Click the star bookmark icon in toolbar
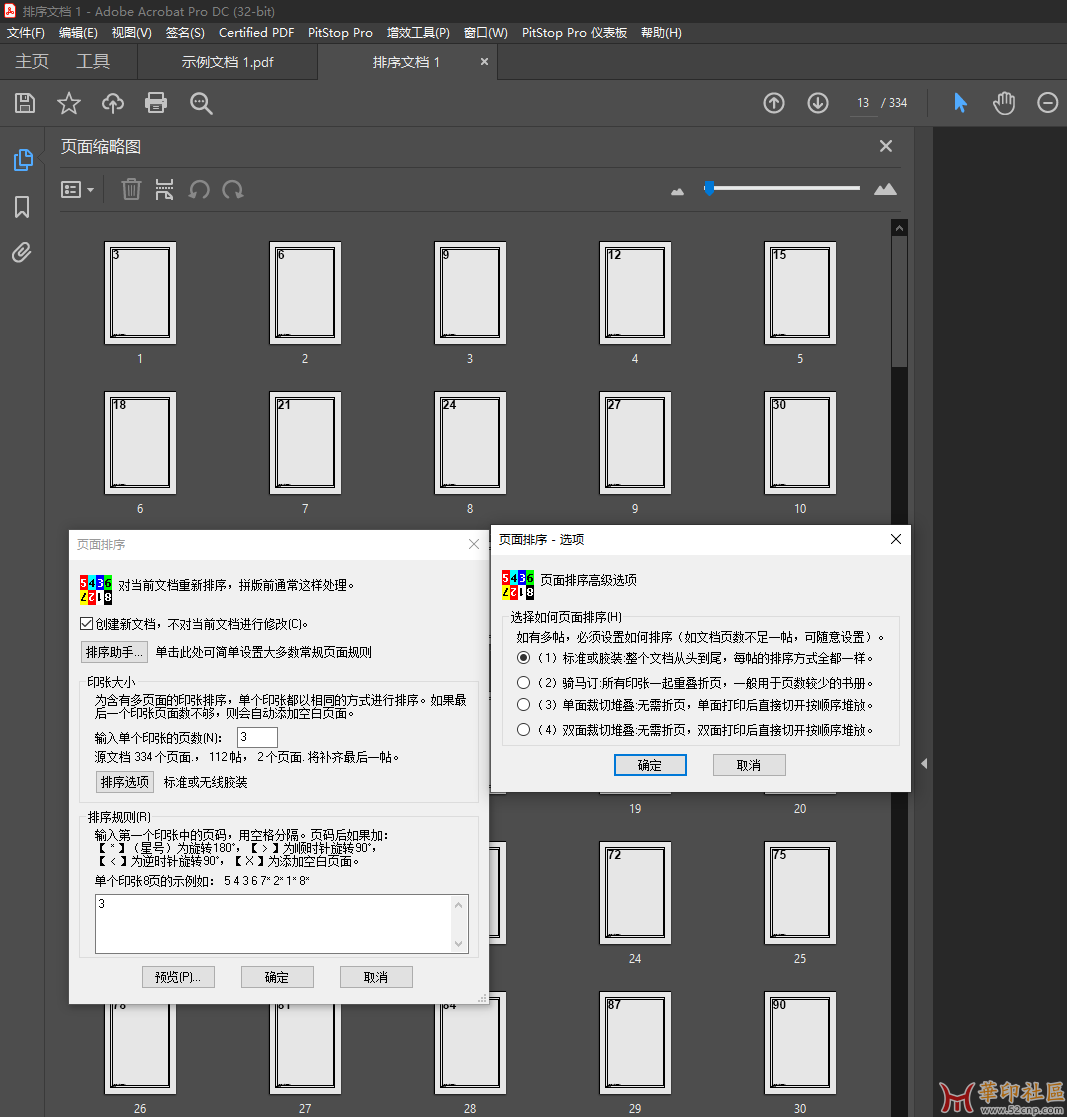This screenshot has height=1117, width=1067. click(68, 103)
